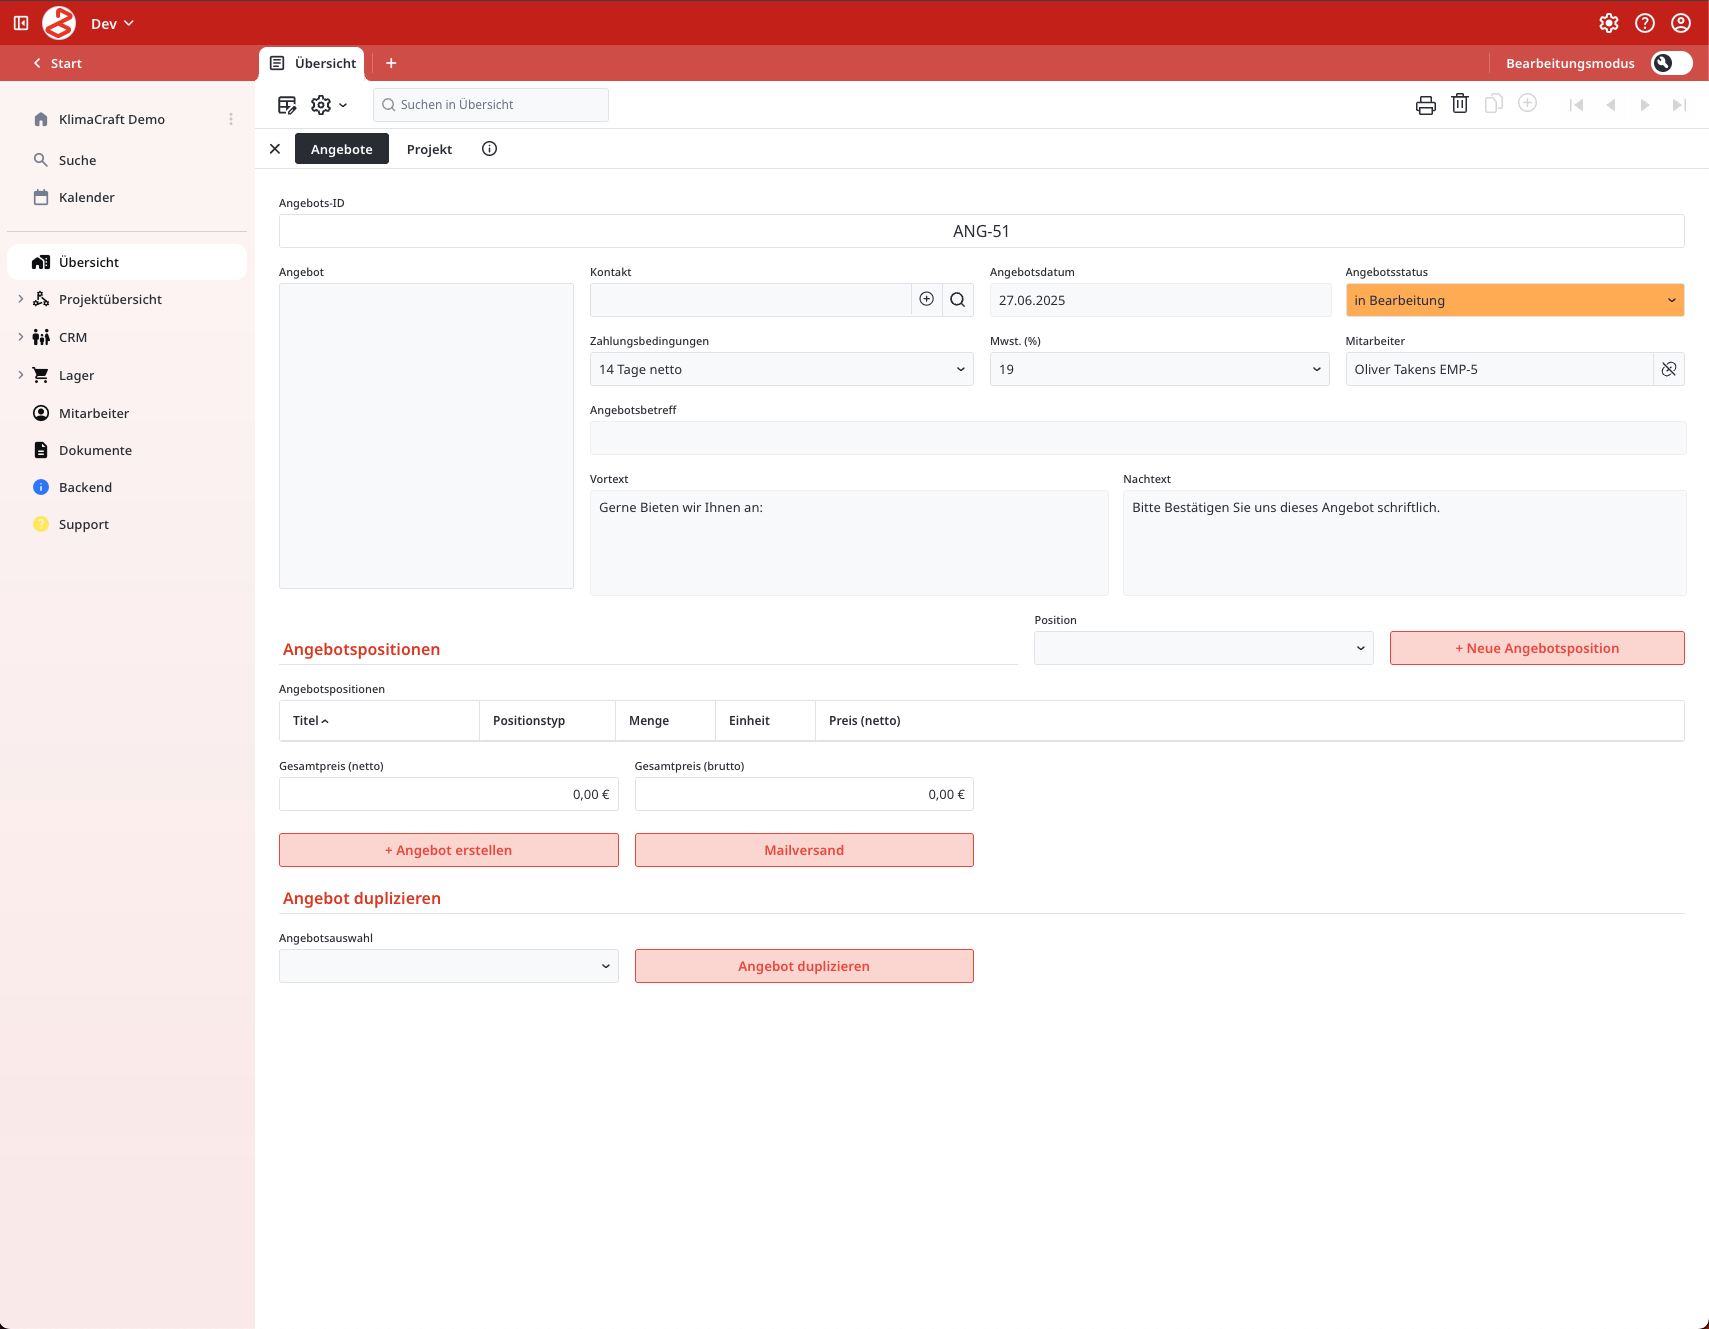Click the Neue Angebotsposition button
The image size is (1709, 1329).
tap(1536, 648)
